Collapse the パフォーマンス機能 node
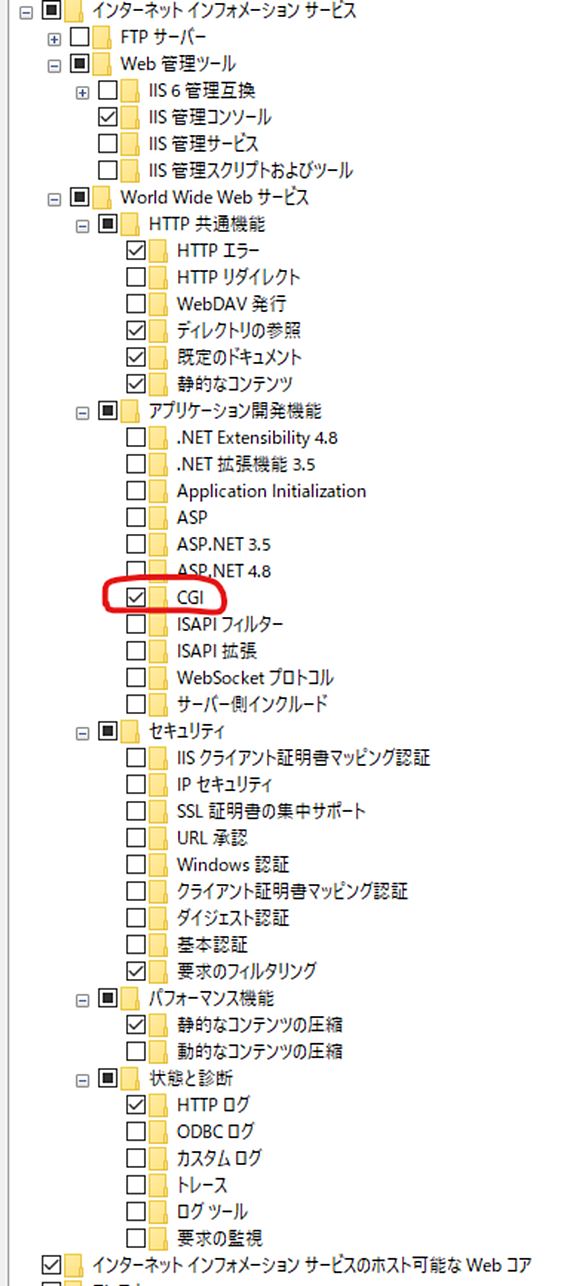The width and height of the screenshot is (586, 1286). [x=83, y=998]
